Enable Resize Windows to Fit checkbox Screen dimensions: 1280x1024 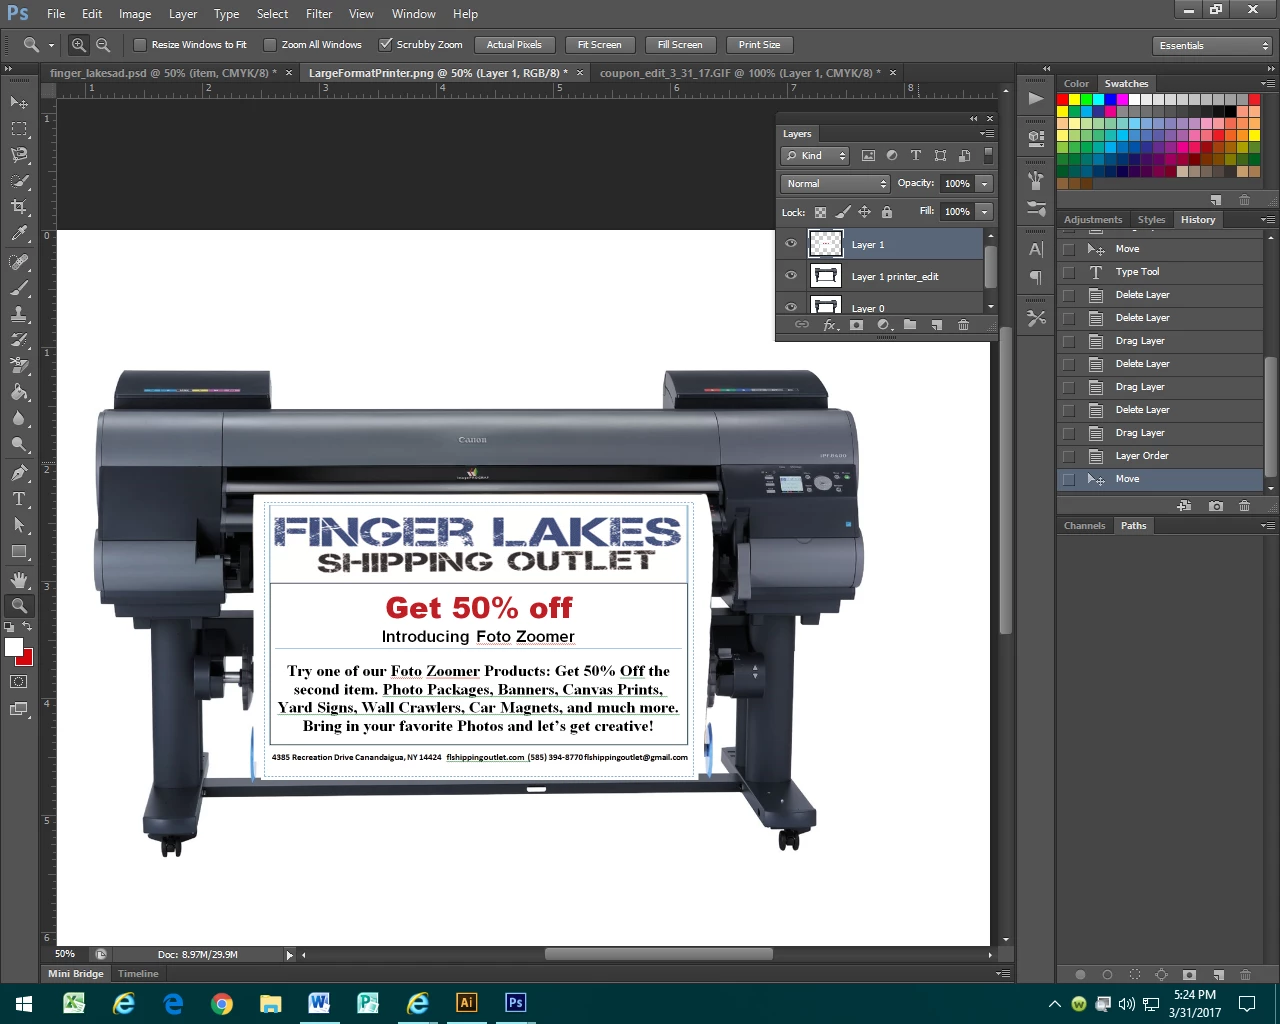click(x=140, y=45)
